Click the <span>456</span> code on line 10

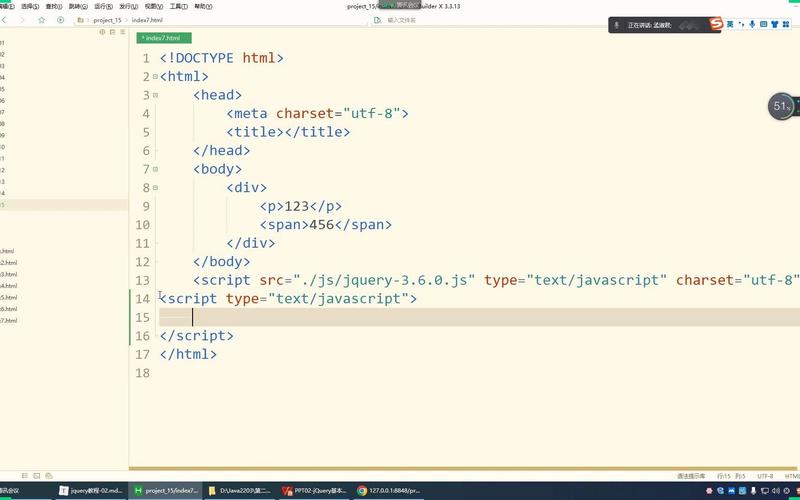click(x=326, y=224)
